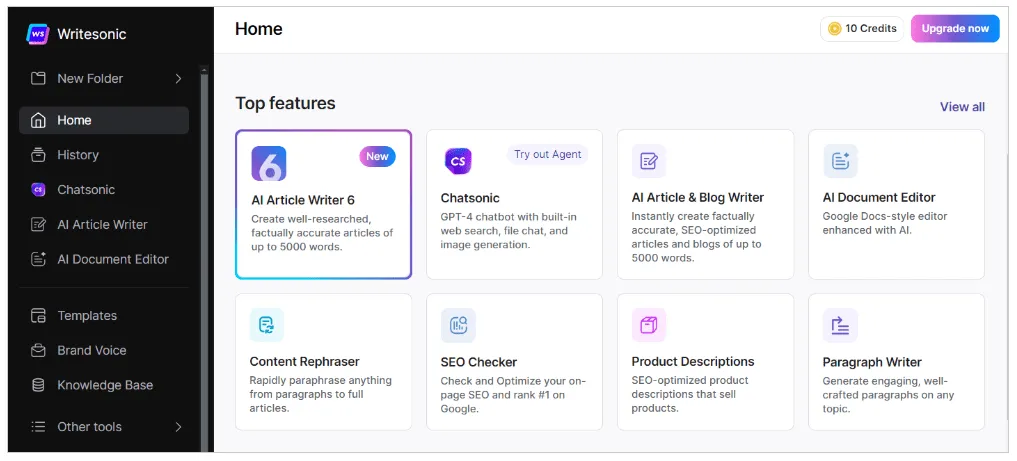Click the Try out Agent badge
The height and width of the screenshot is (461, 1017).
click(547, 154)
